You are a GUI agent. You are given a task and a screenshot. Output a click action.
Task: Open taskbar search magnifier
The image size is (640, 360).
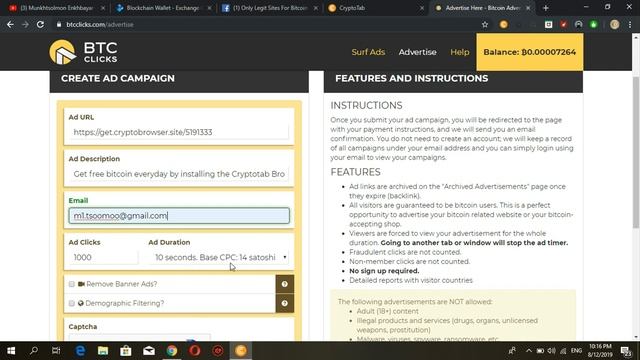[34, 351]
